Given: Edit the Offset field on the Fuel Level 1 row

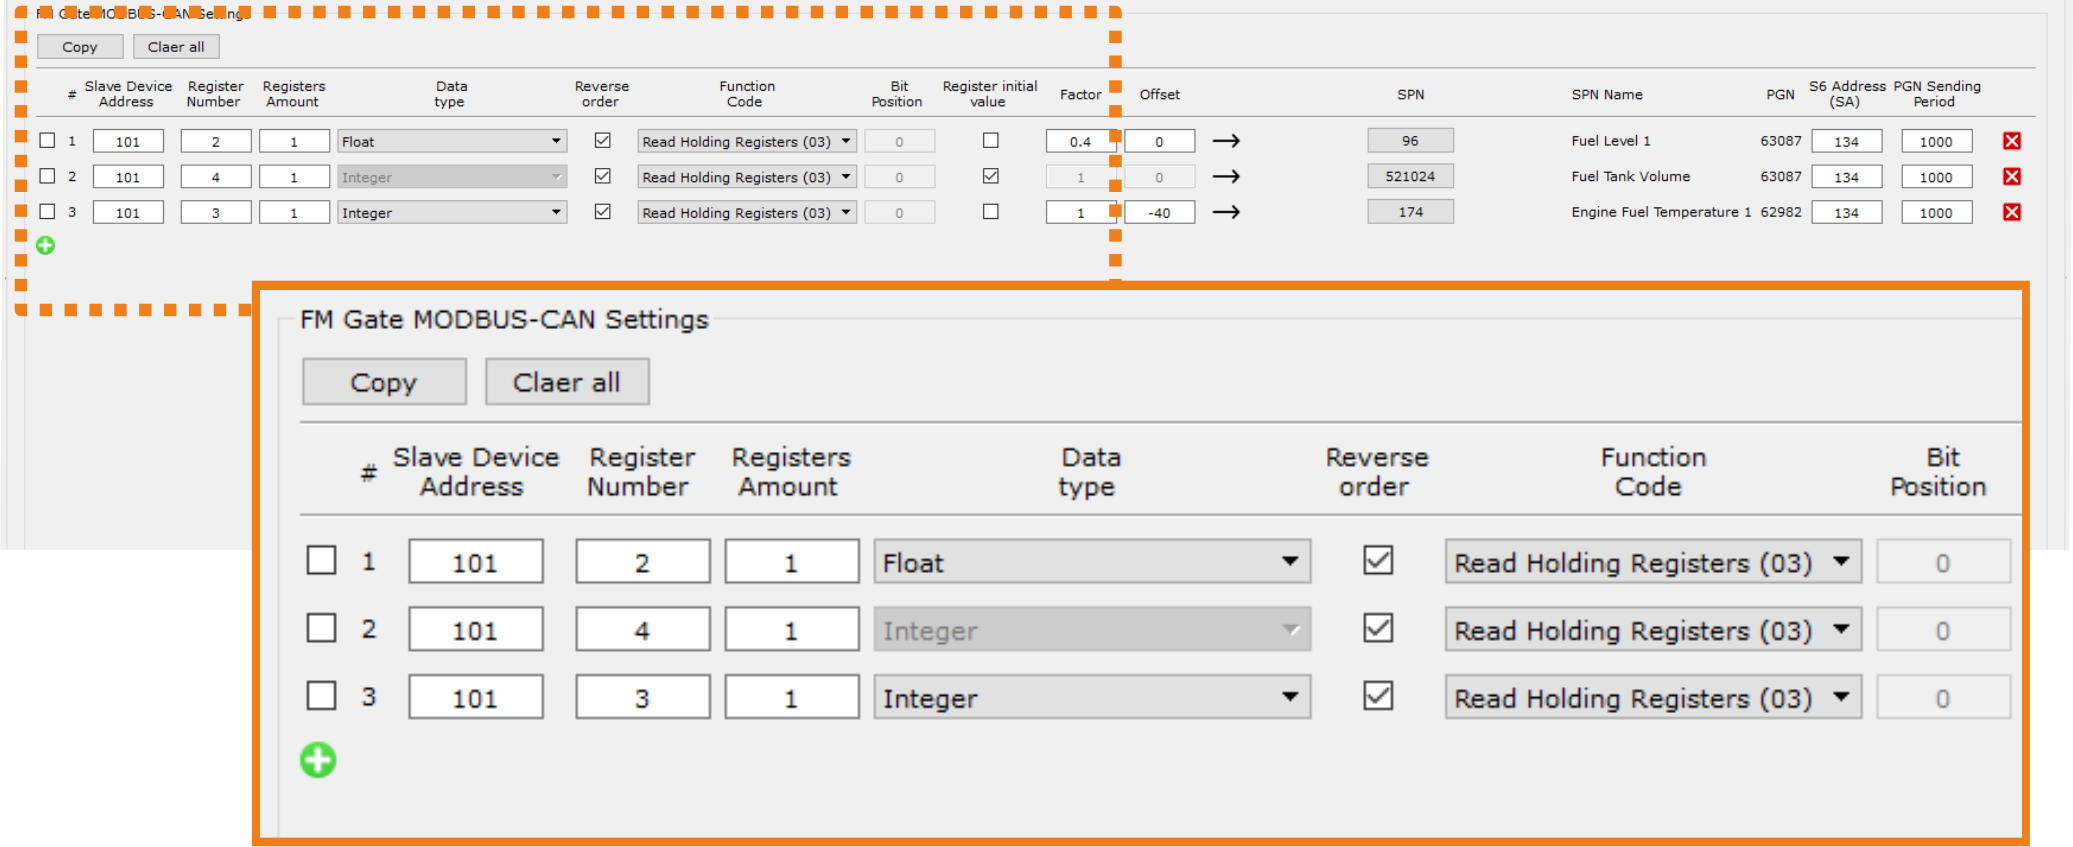Looking at the screenshot, I should click(1159, 141).
